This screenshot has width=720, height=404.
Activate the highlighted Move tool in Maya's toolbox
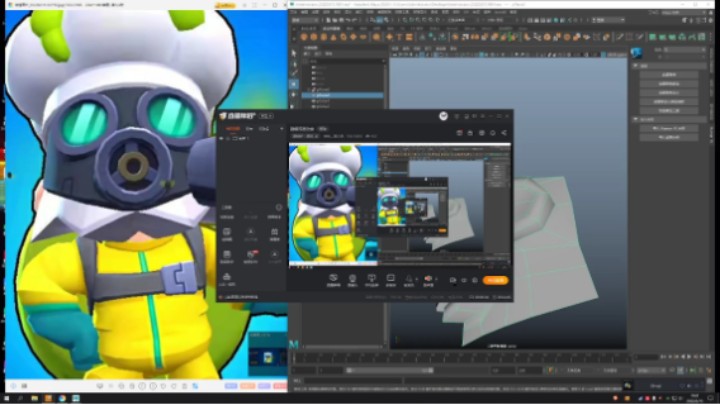[294, 84]
